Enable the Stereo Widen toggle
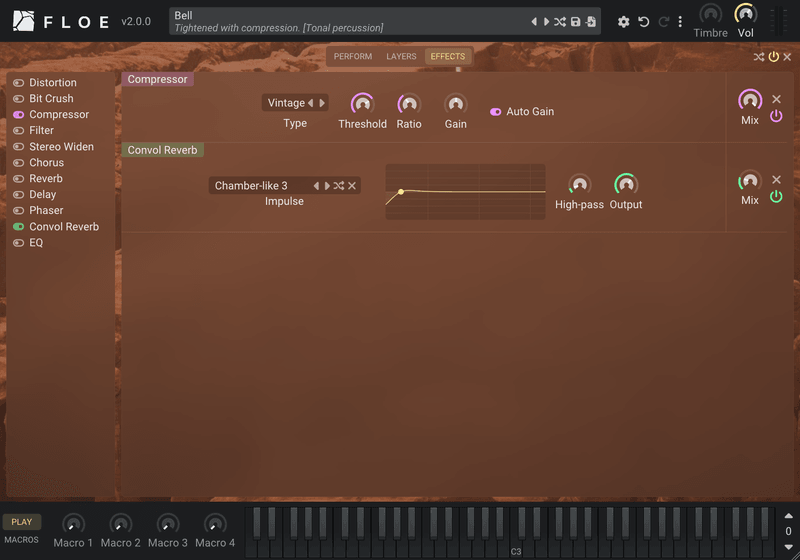The width and height of the screenshot is (800, 560). [x=18, y=147]
